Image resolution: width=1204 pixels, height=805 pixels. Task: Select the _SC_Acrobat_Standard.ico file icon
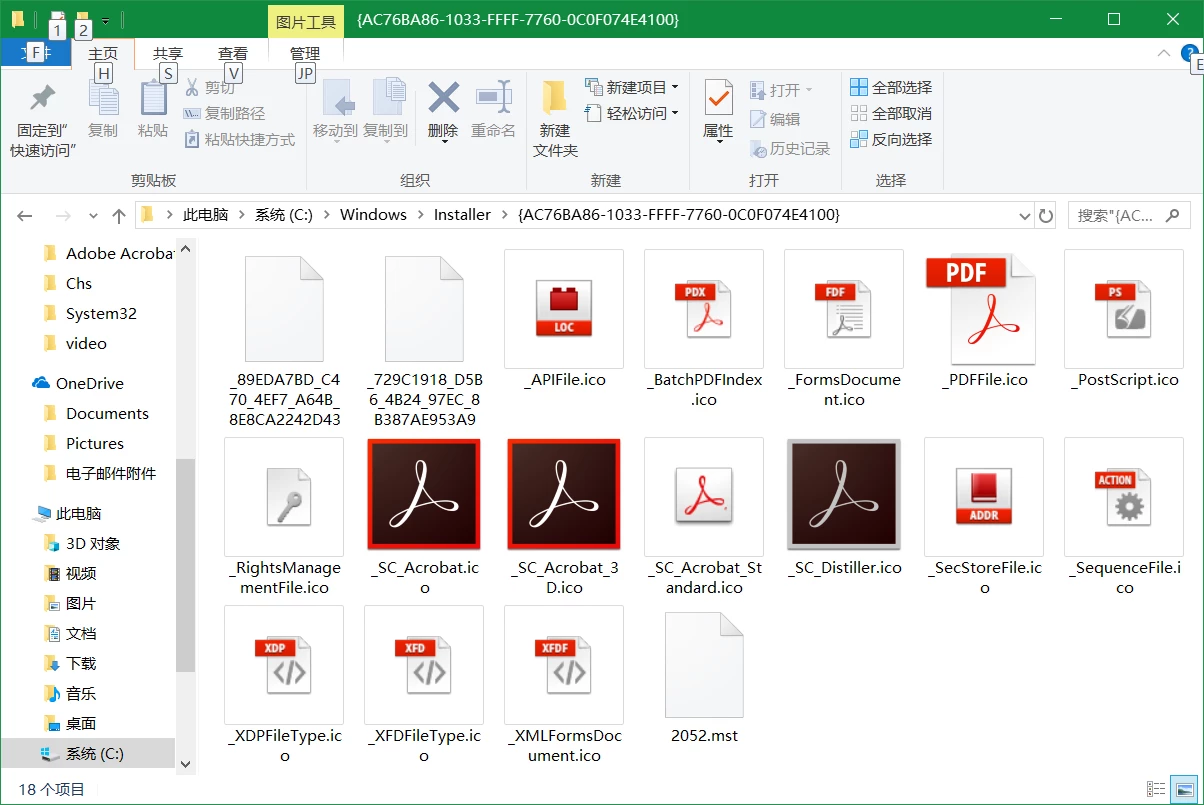704,497
